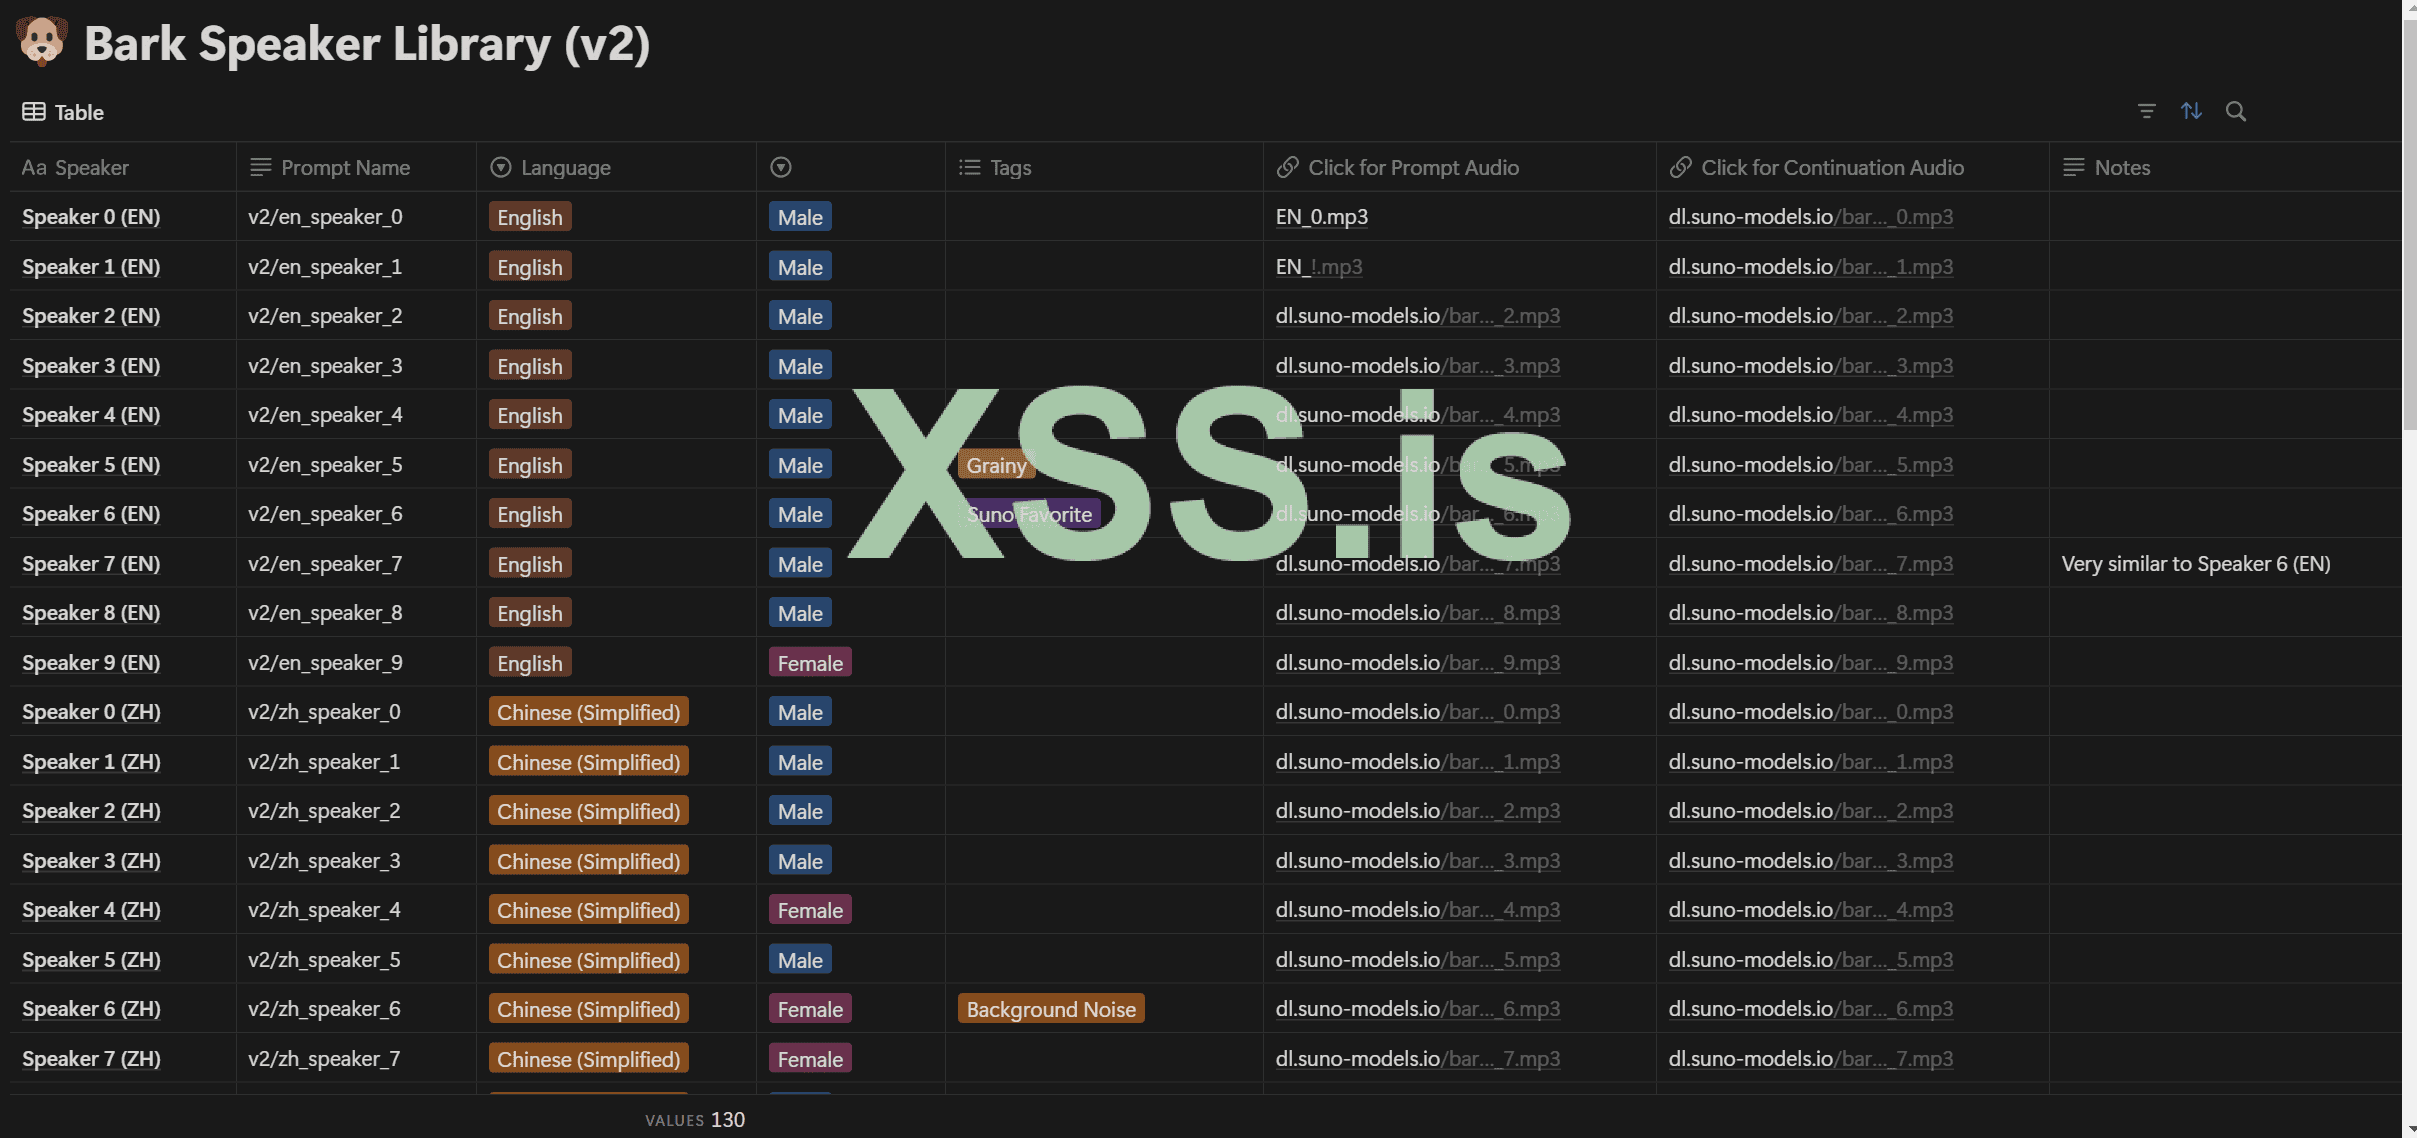Open the EN_0.mp3 prompt audio link
This screenshot has height=1138, width=2417.
point(1321,217)
